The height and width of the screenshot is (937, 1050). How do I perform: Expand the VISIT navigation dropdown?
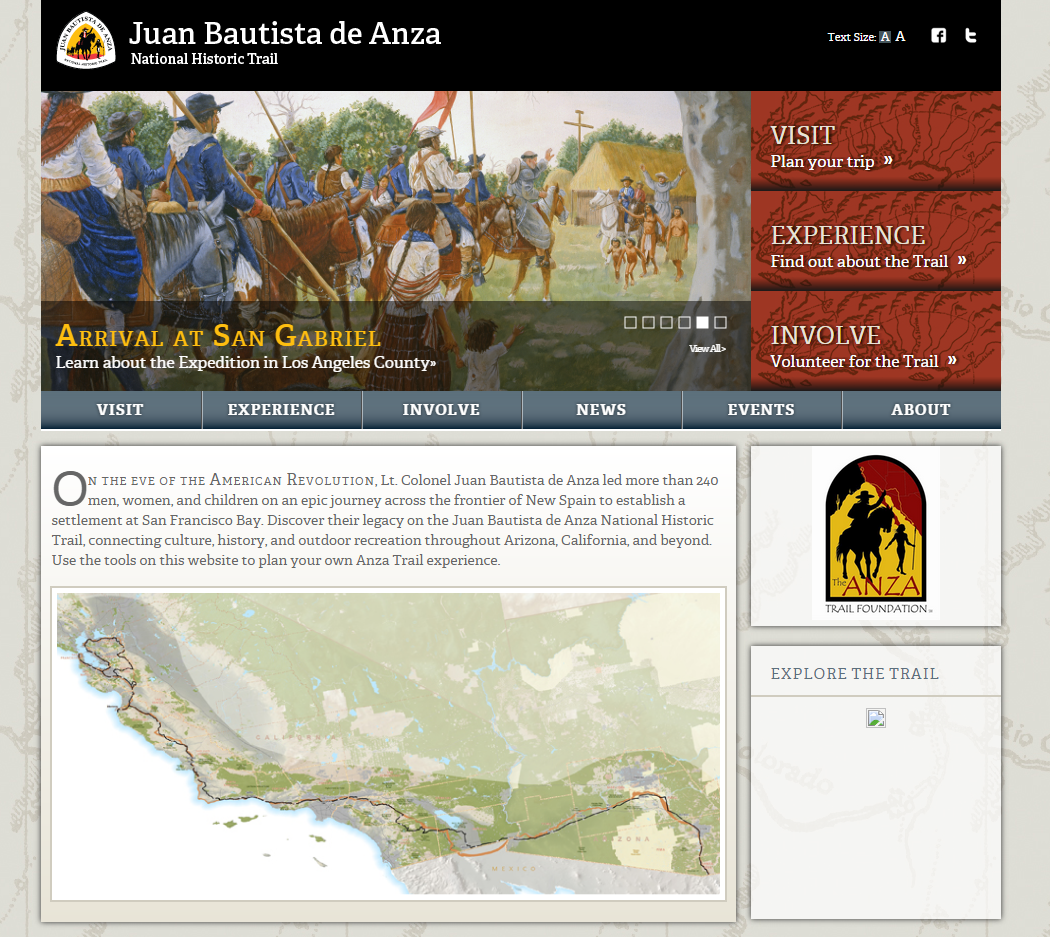120,409
